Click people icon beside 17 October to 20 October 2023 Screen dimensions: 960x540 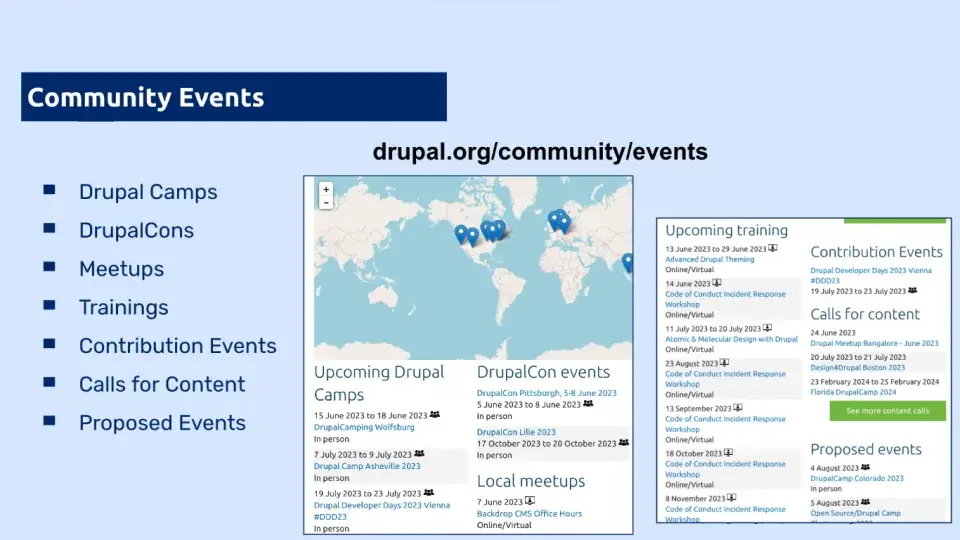tap(624, 442)
